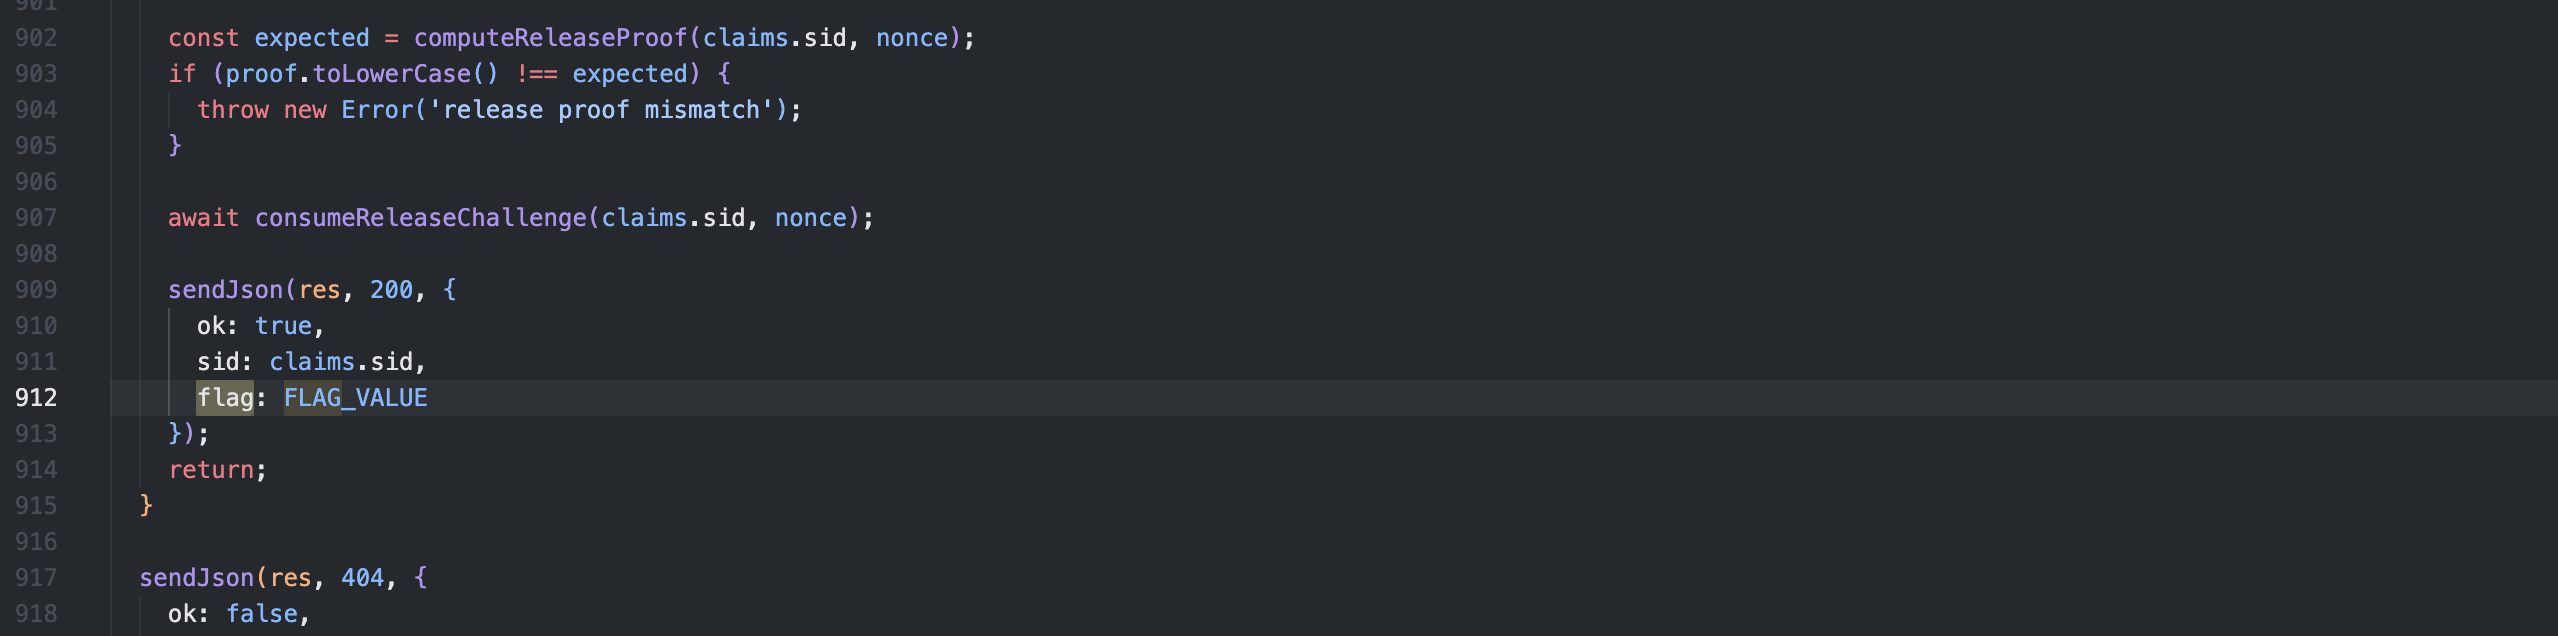Click the consumeReleaseChallenge function call
The width and height of the screenshot is (2558, 636).
click(420, 218)
